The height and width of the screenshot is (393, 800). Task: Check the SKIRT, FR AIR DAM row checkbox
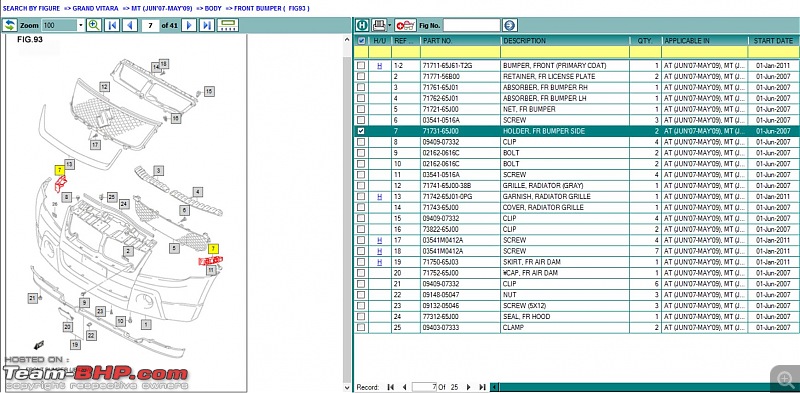coord(361,262)
